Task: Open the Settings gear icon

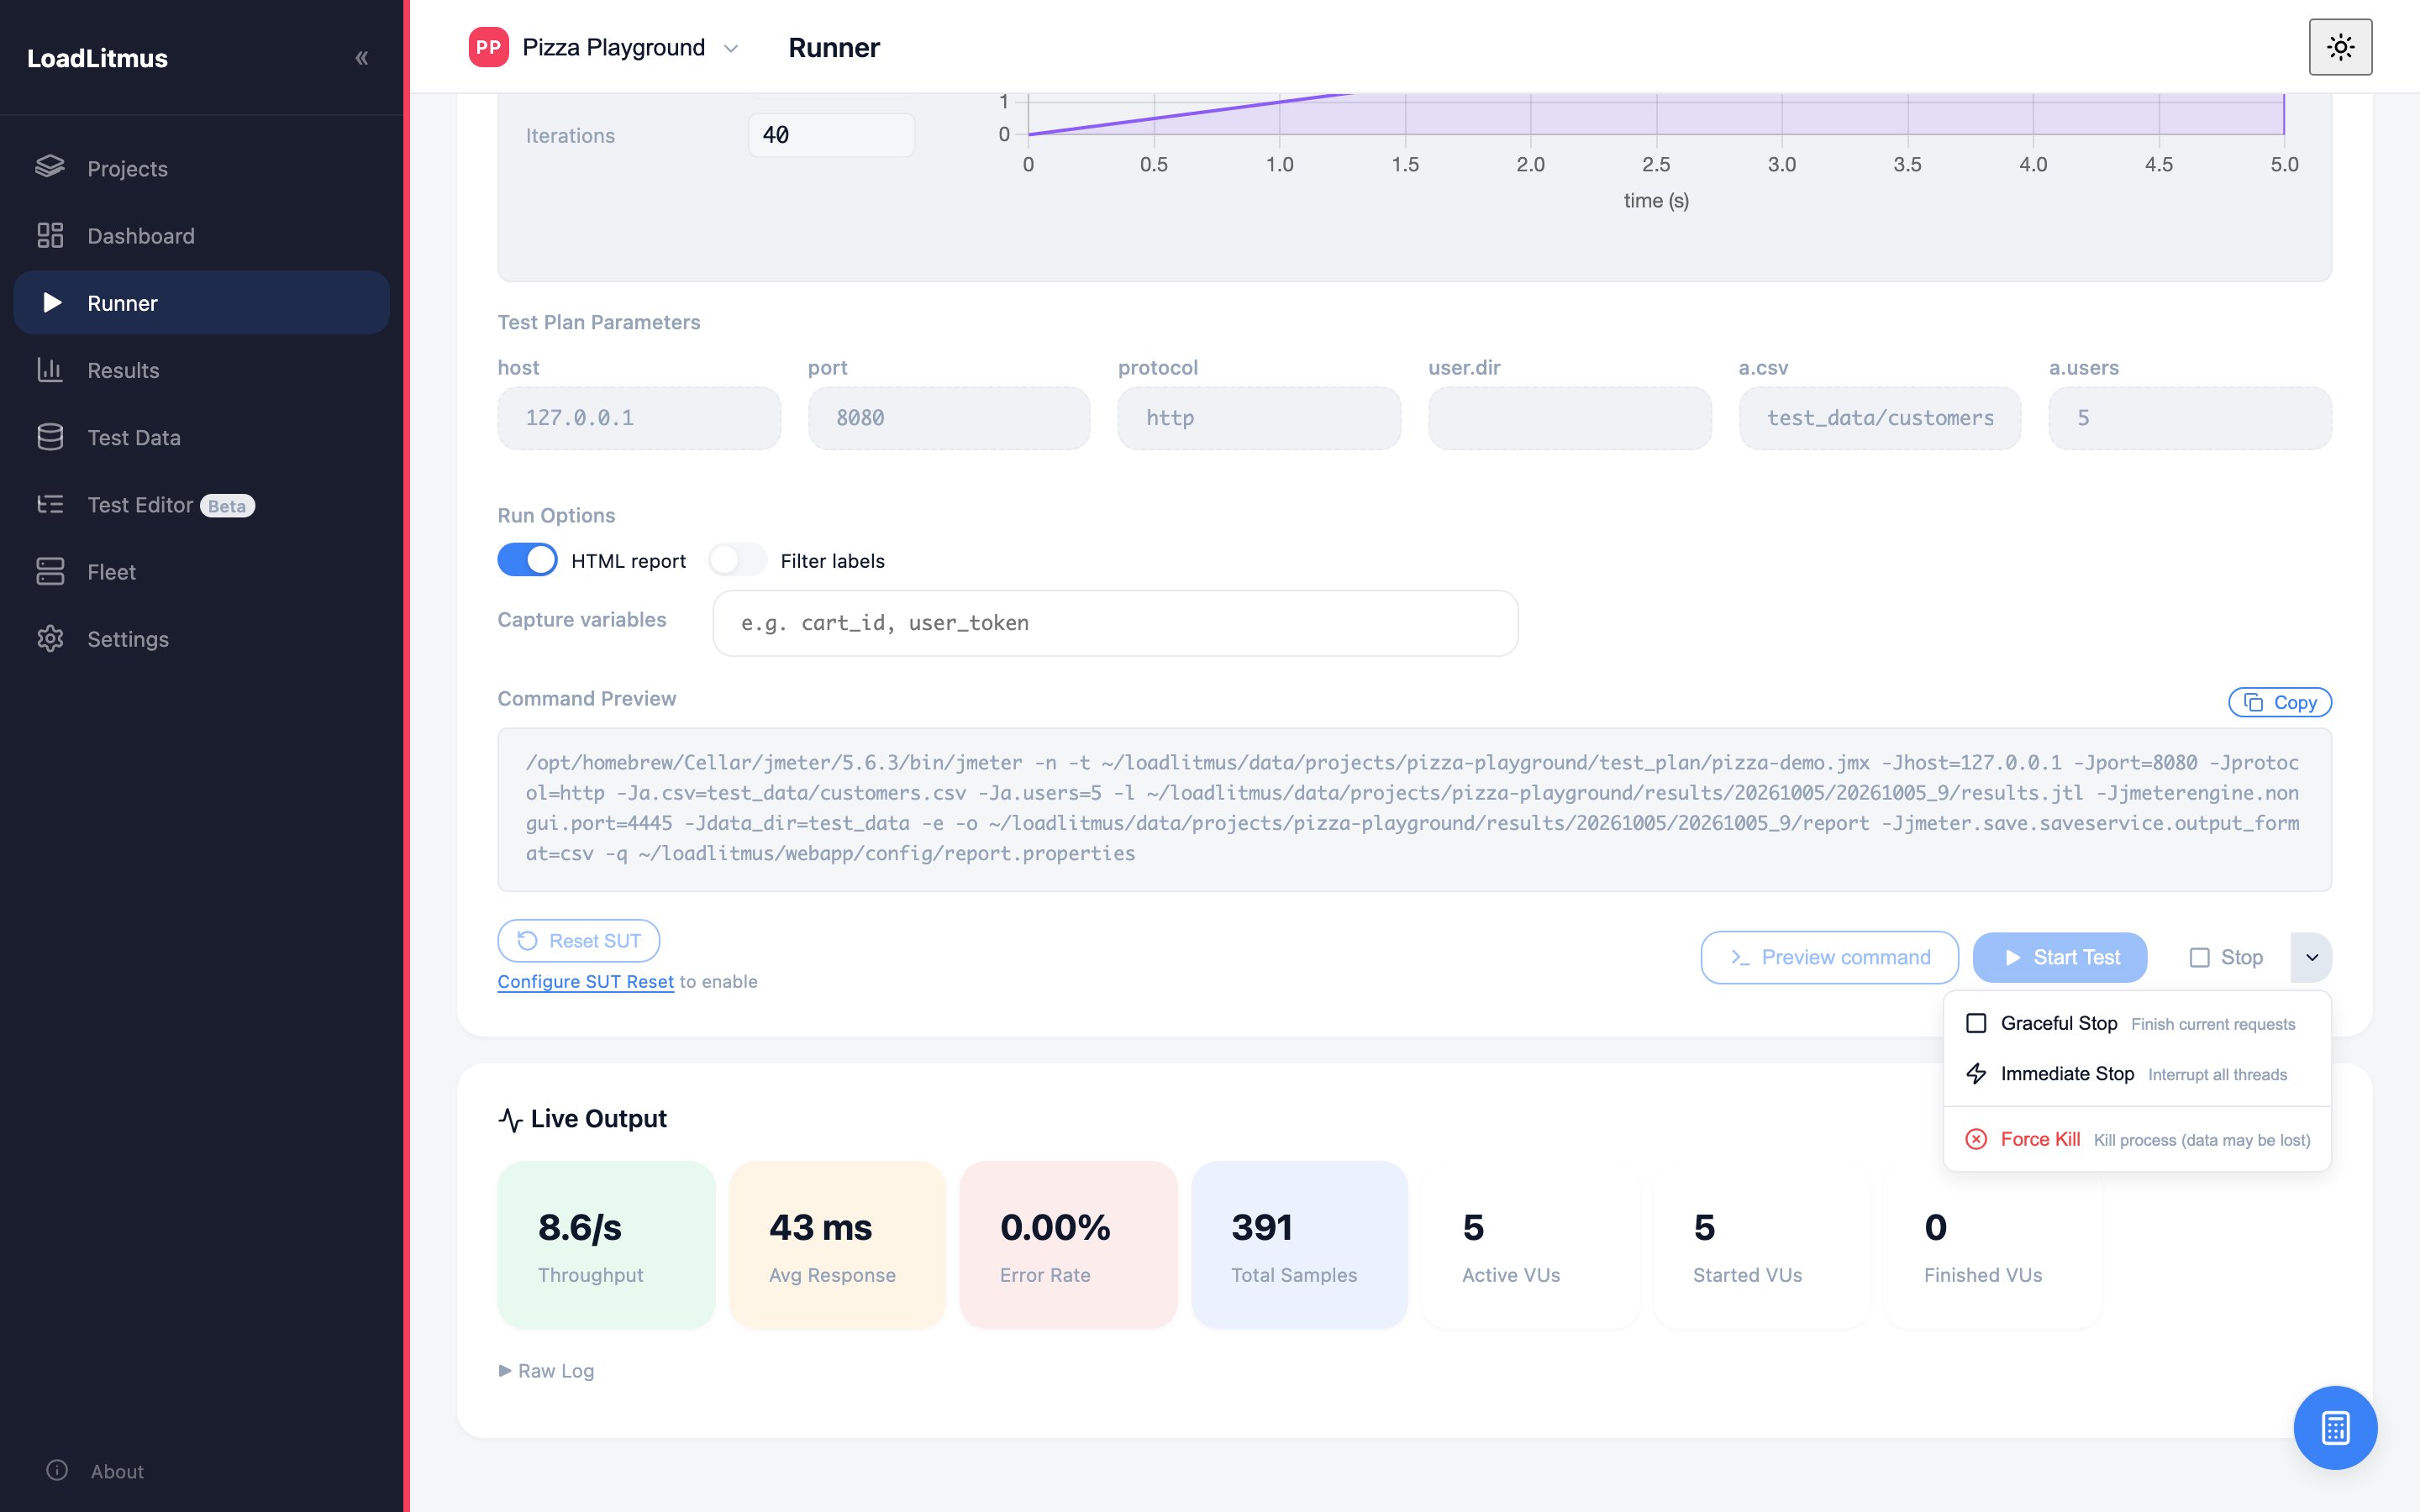Action: point(50,638)
